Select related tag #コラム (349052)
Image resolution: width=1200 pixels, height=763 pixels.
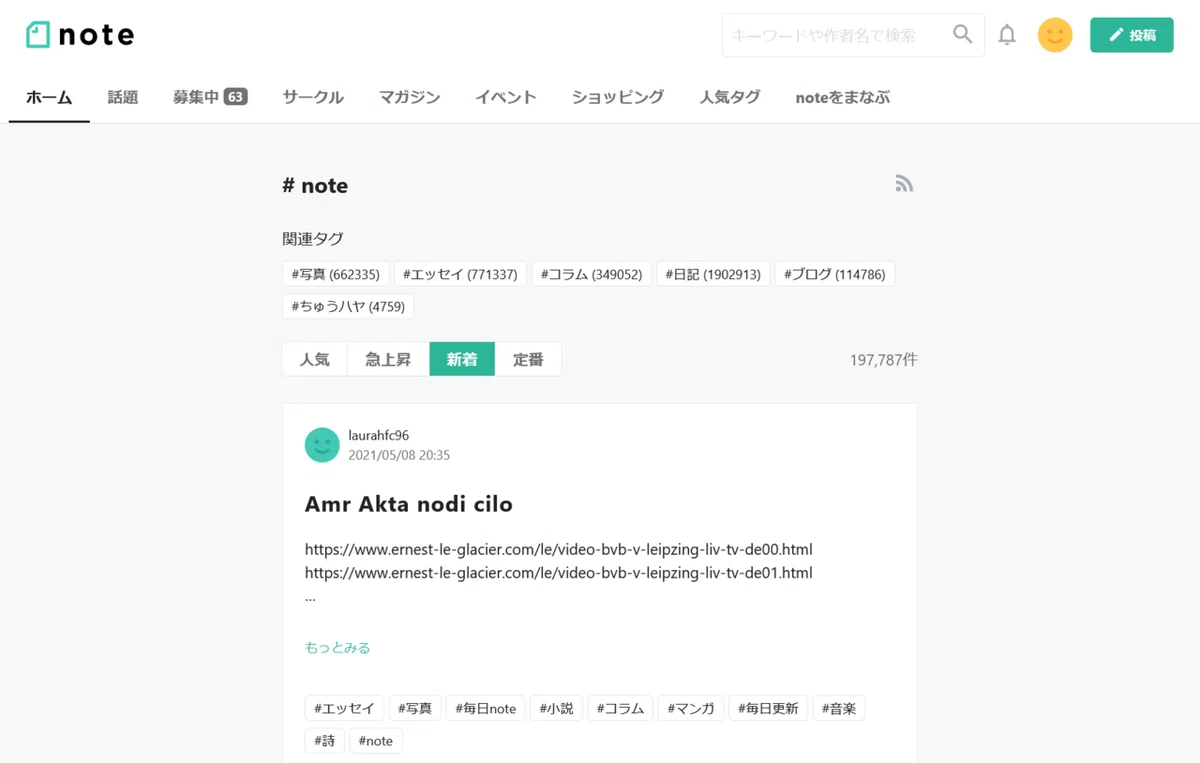[591, 274]
